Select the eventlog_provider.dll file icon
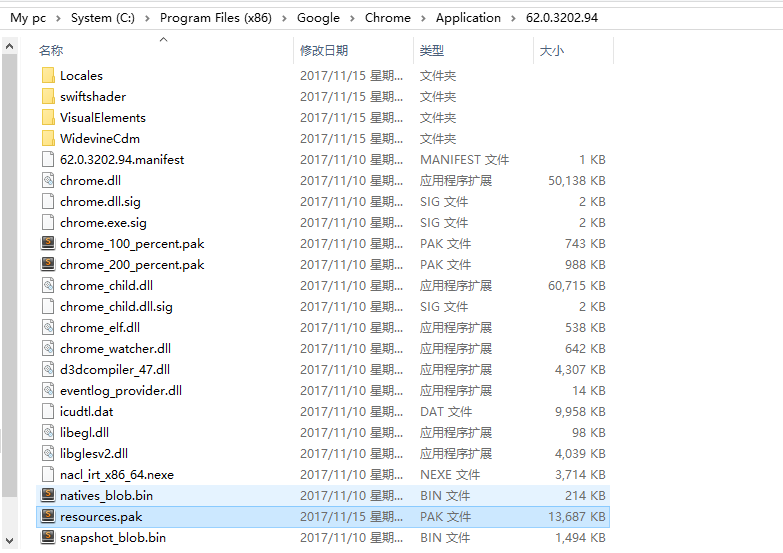 48,390
